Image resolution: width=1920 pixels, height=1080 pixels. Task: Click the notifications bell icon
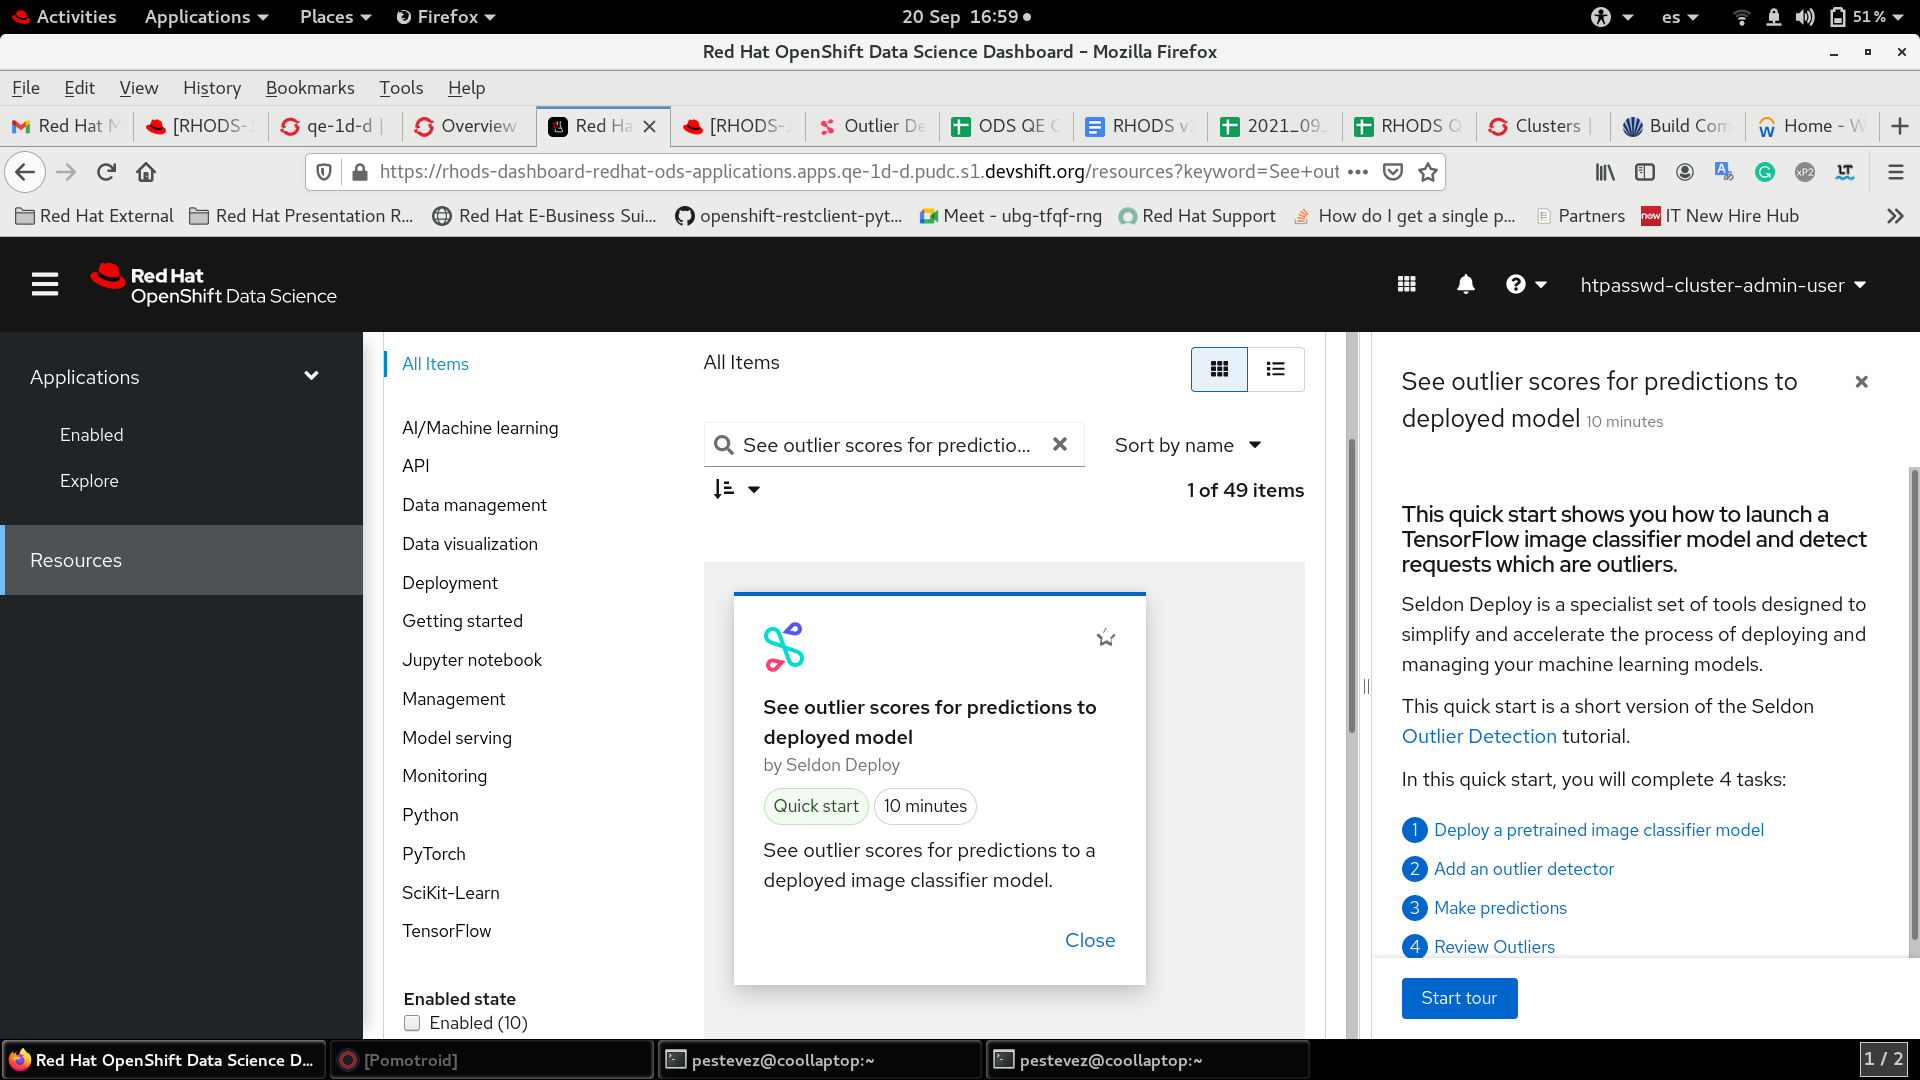(1465, 285)
